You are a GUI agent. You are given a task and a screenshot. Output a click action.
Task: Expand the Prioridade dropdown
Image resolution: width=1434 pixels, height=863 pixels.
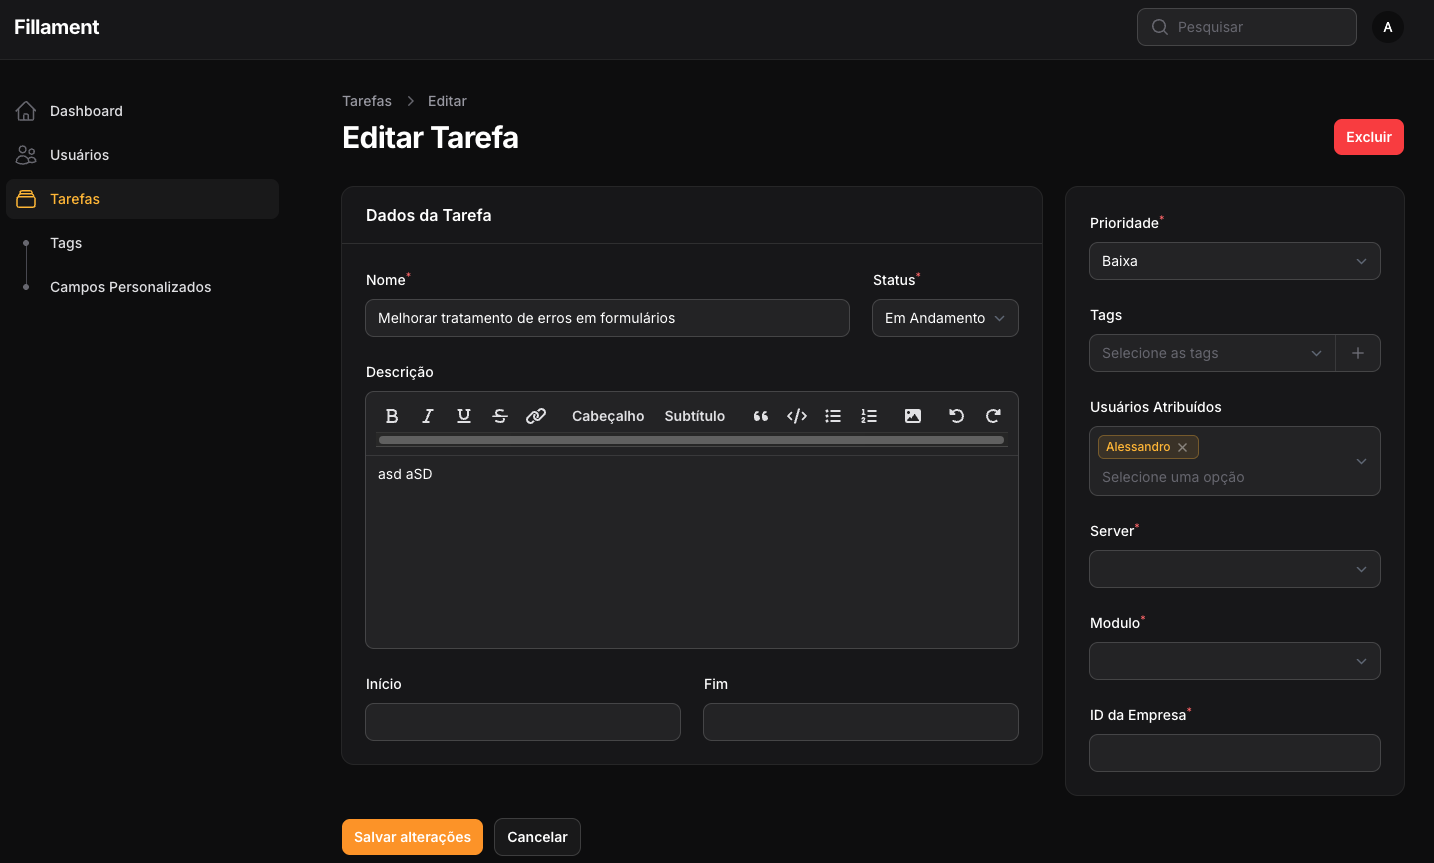click(1234, 261)
